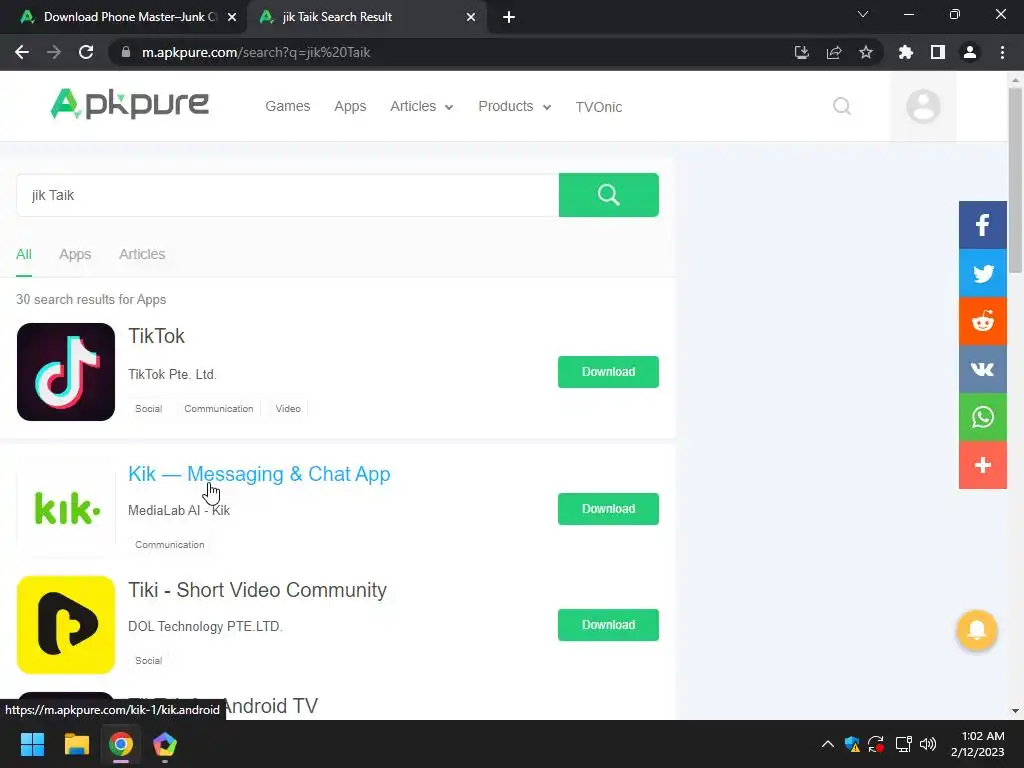Click the green search submit button

609,195
